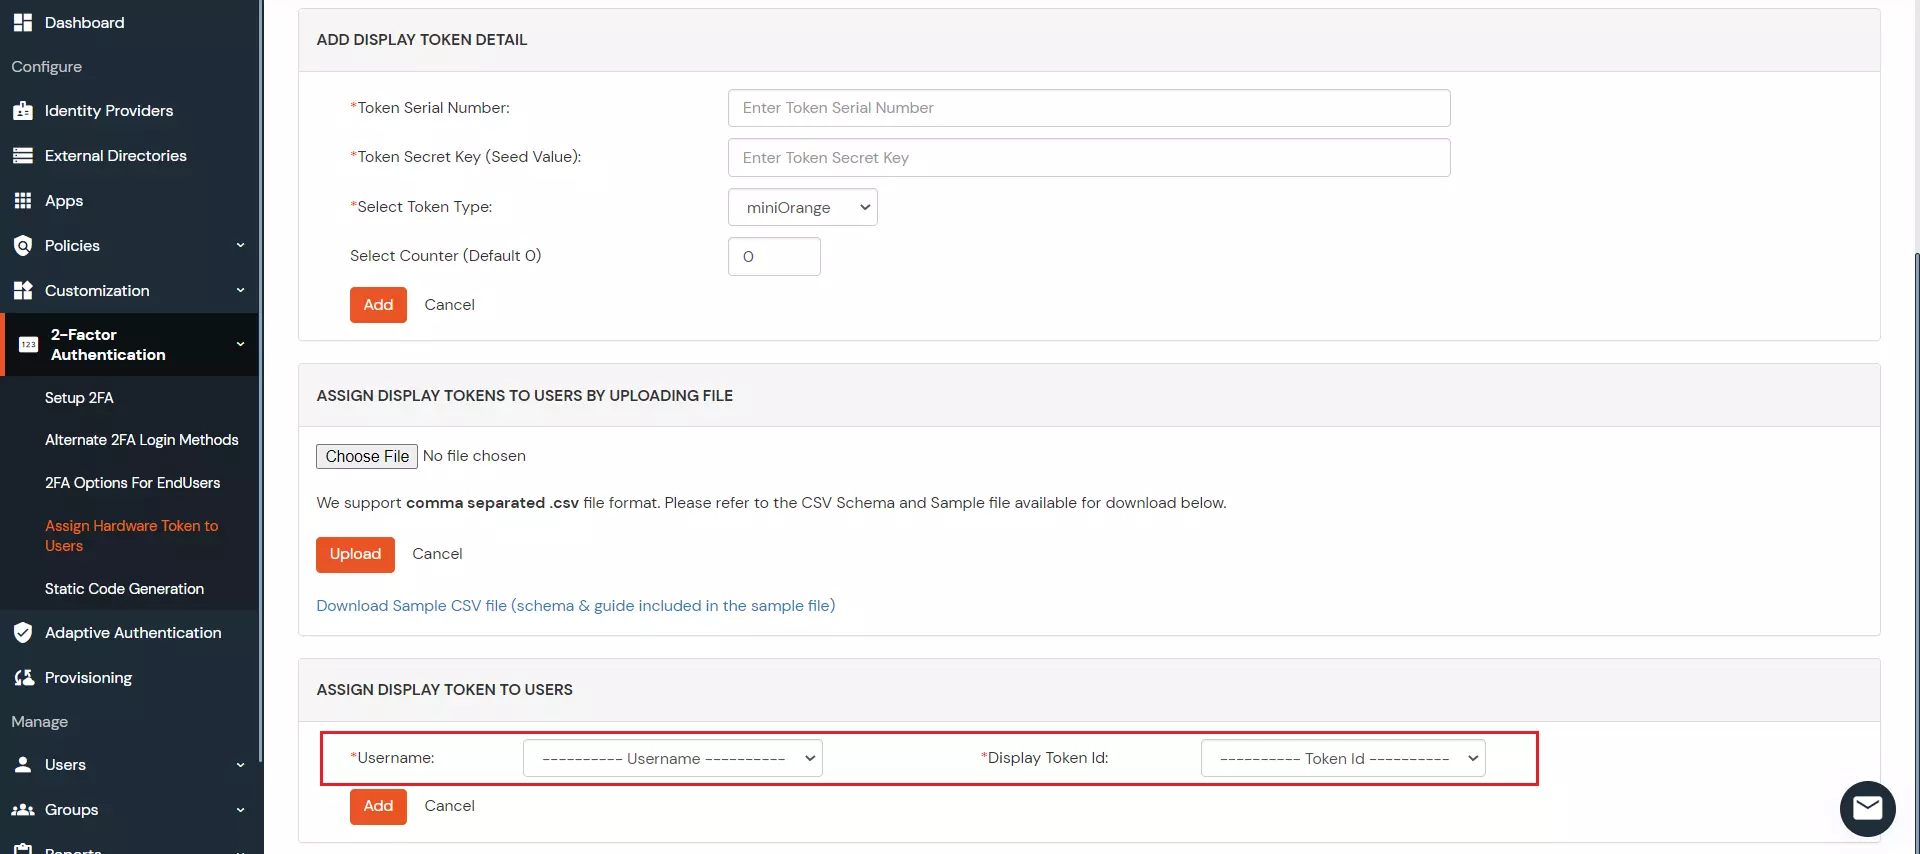The width and height of the screenshot is (1920, 854).
Task: Click the Adaptive Authentication shield icon
Action: pyautogui.click(x=23, y=633)
